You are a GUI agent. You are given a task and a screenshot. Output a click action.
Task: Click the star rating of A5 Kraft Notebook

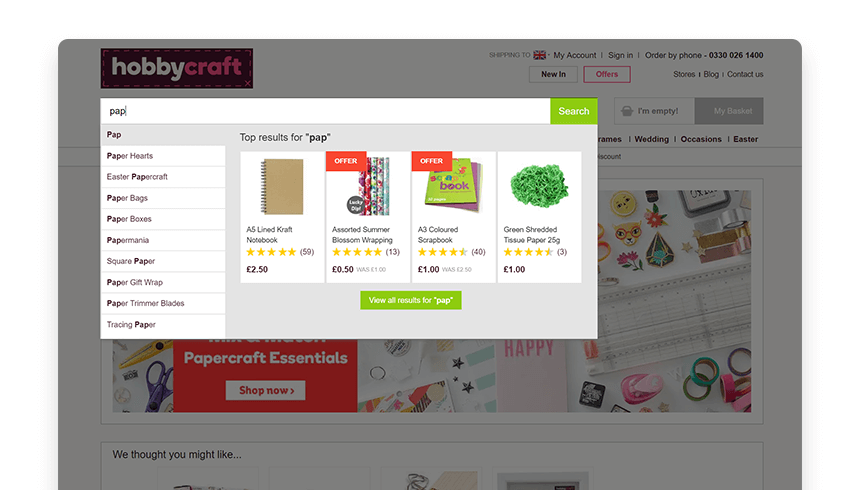tap(271, 252)
